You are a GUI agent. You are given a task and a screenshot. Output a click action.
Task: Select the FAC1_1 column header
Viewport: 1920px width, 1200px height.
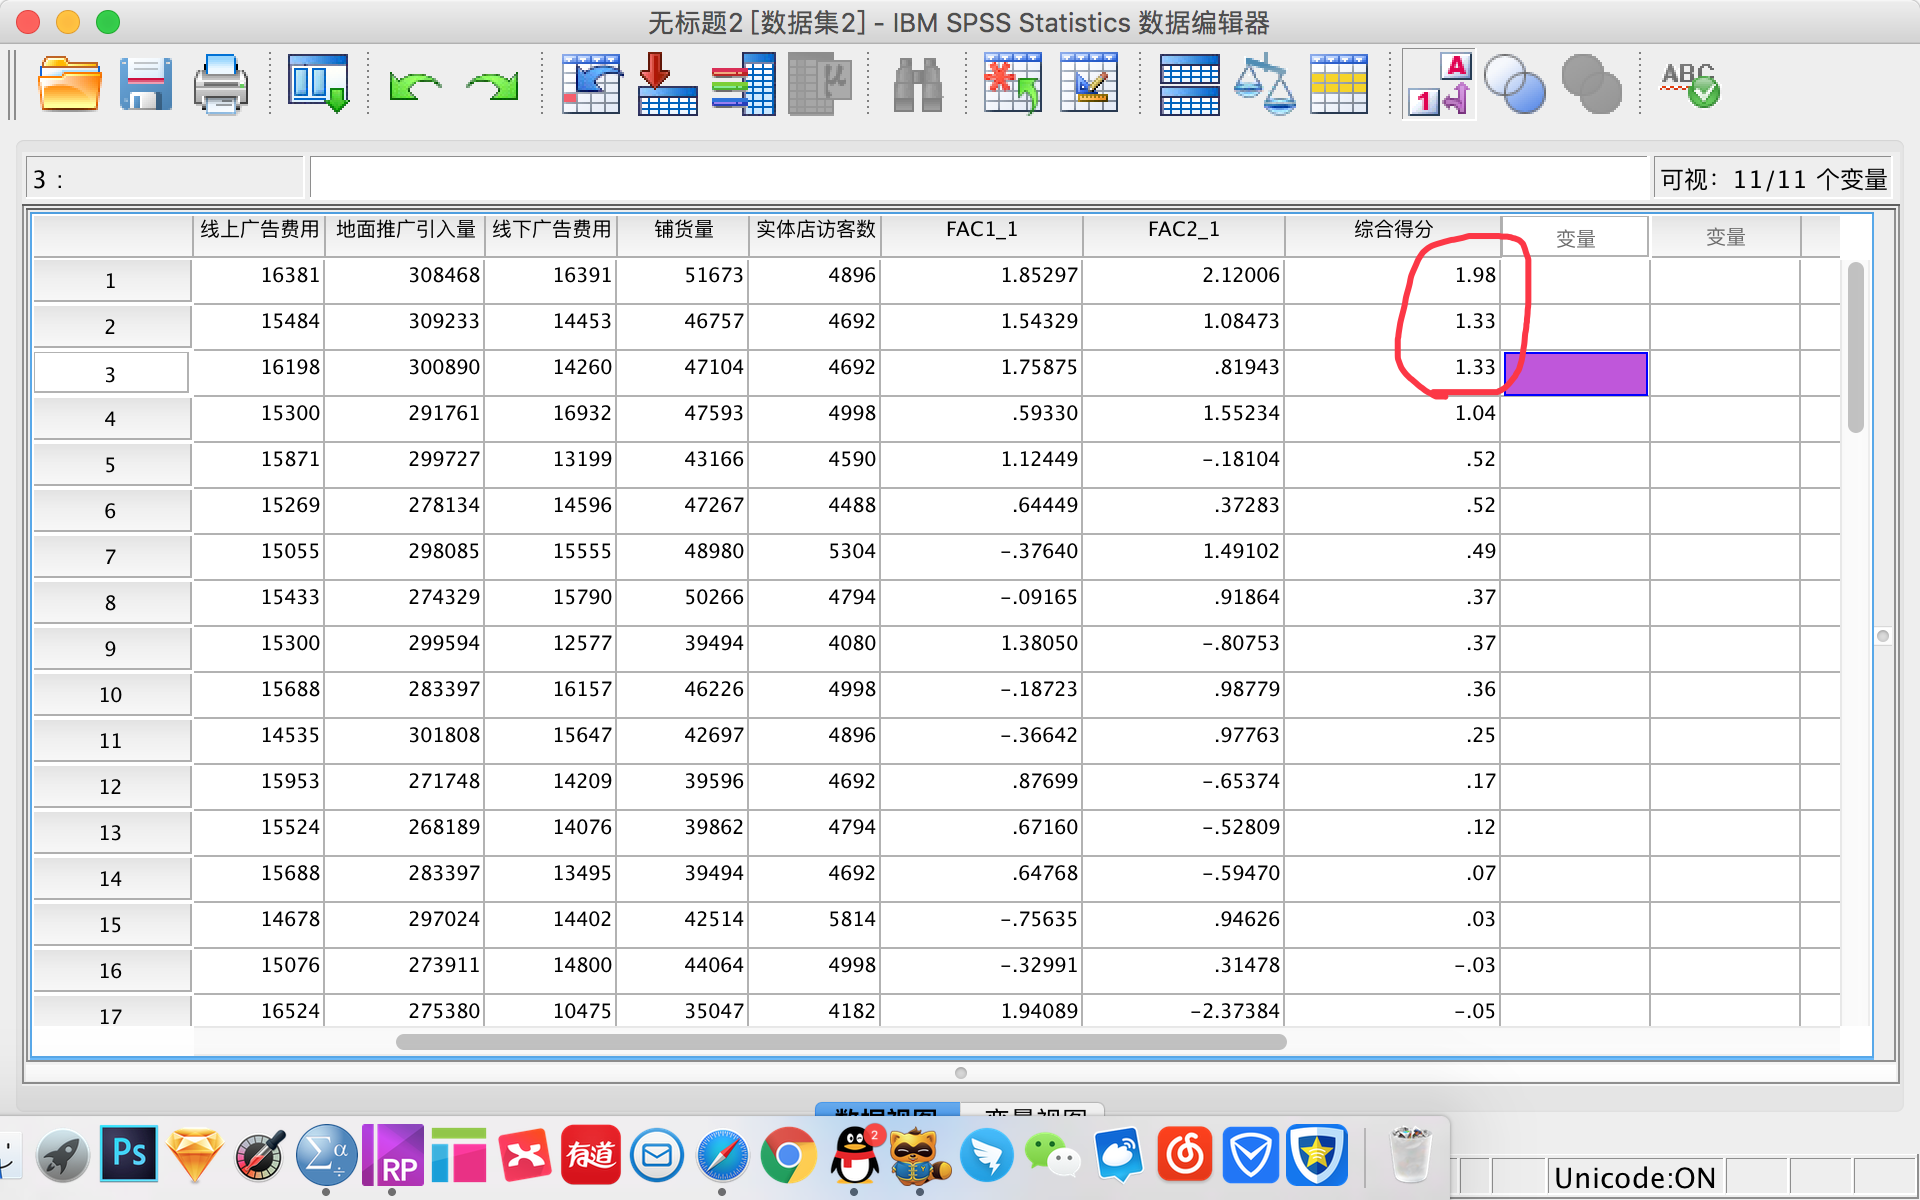(x=981, y=230)
